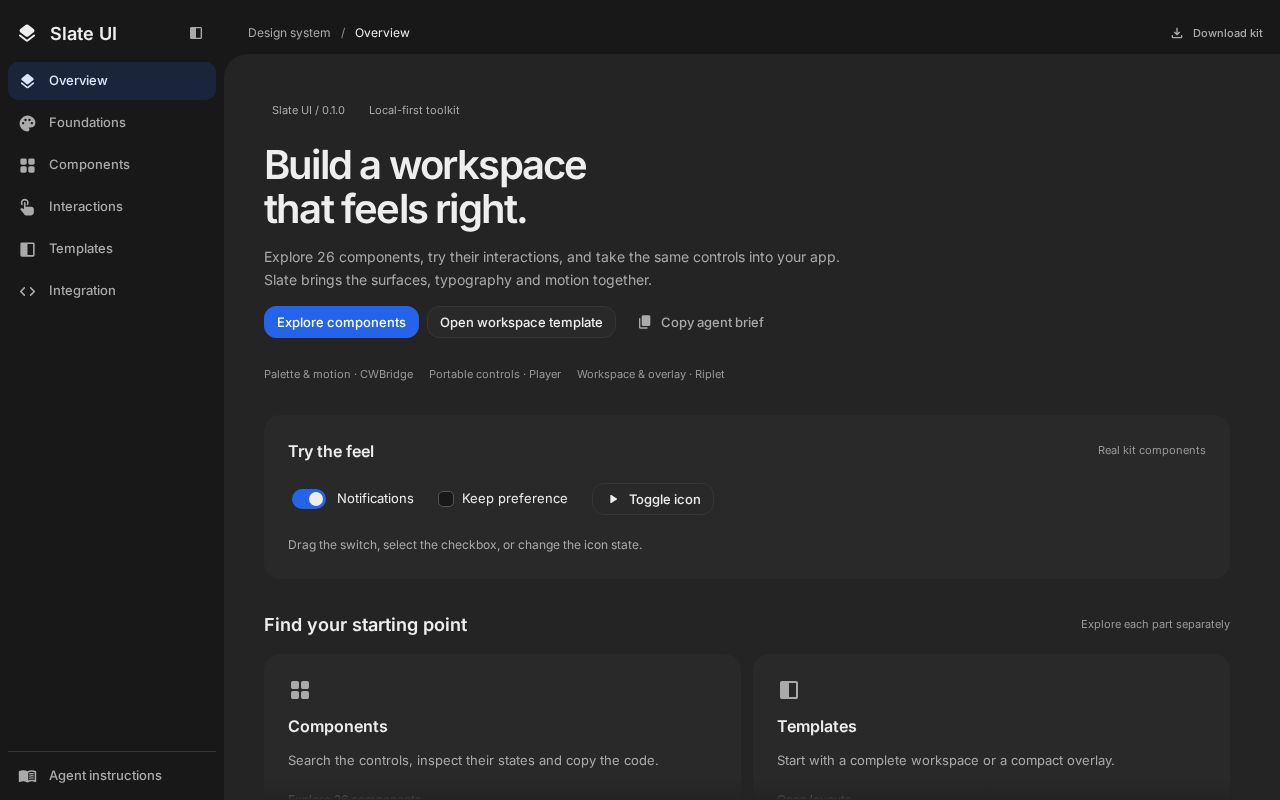1280x800 pixels.
Task: Click the Explore components button
Action: [x=341, y=322]
